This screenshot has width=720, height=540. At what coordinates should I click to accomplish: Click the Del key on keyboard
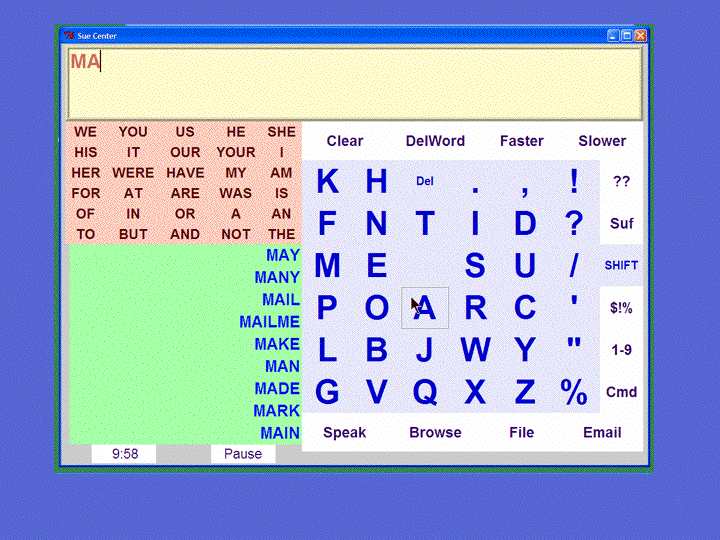pyautogui.click(x=425, y=181)
